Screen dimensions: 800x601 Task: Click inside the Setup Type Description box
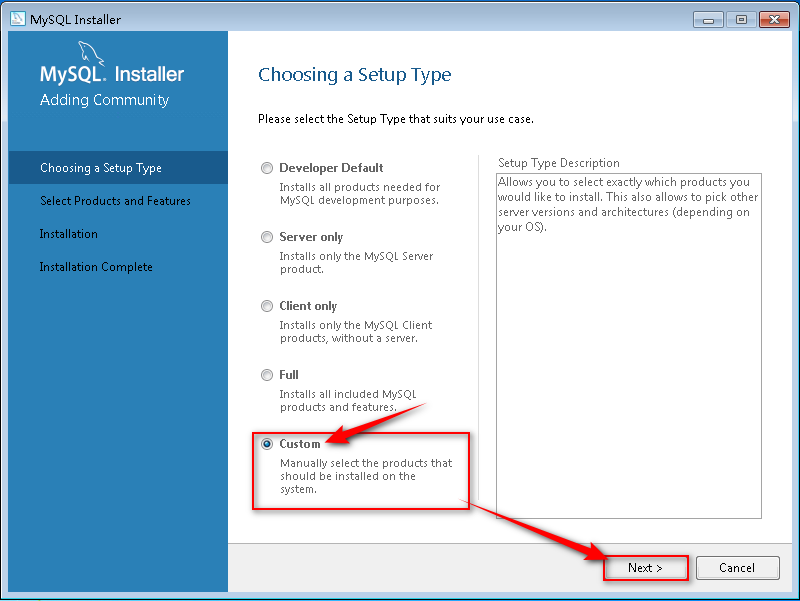pyautogui.click(x=629, y=346)
